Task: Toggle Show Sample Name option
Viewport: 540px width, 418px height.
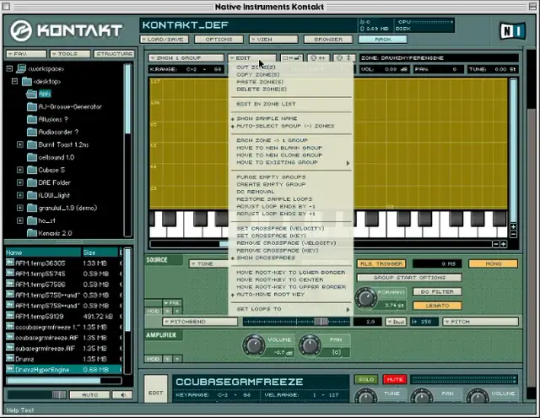Action: pos(267,118)
